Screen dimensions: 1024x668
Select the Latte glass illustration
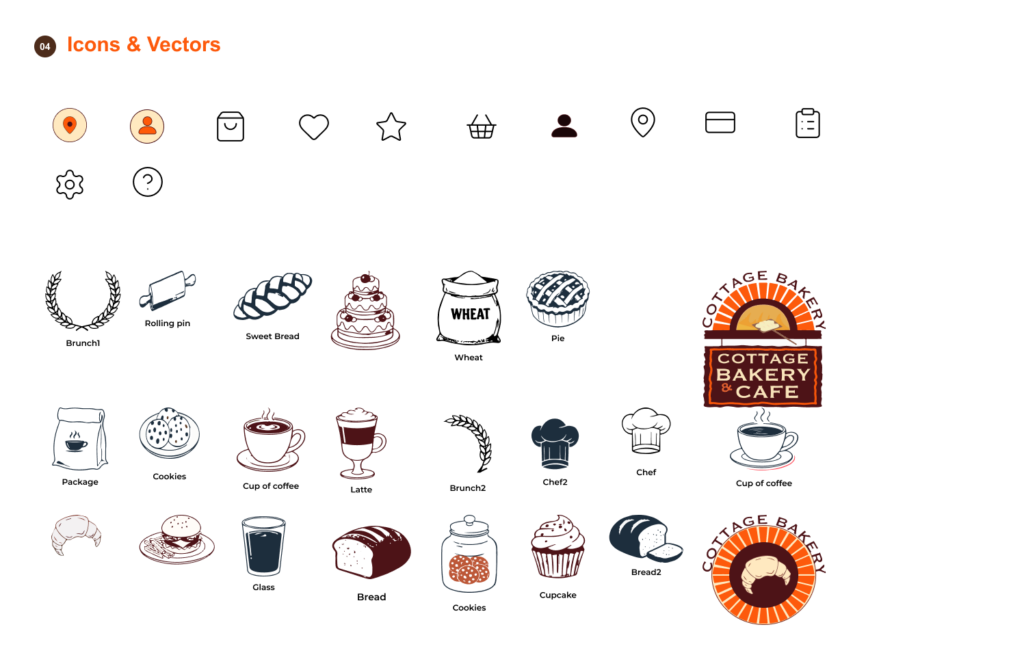point(360,443)
